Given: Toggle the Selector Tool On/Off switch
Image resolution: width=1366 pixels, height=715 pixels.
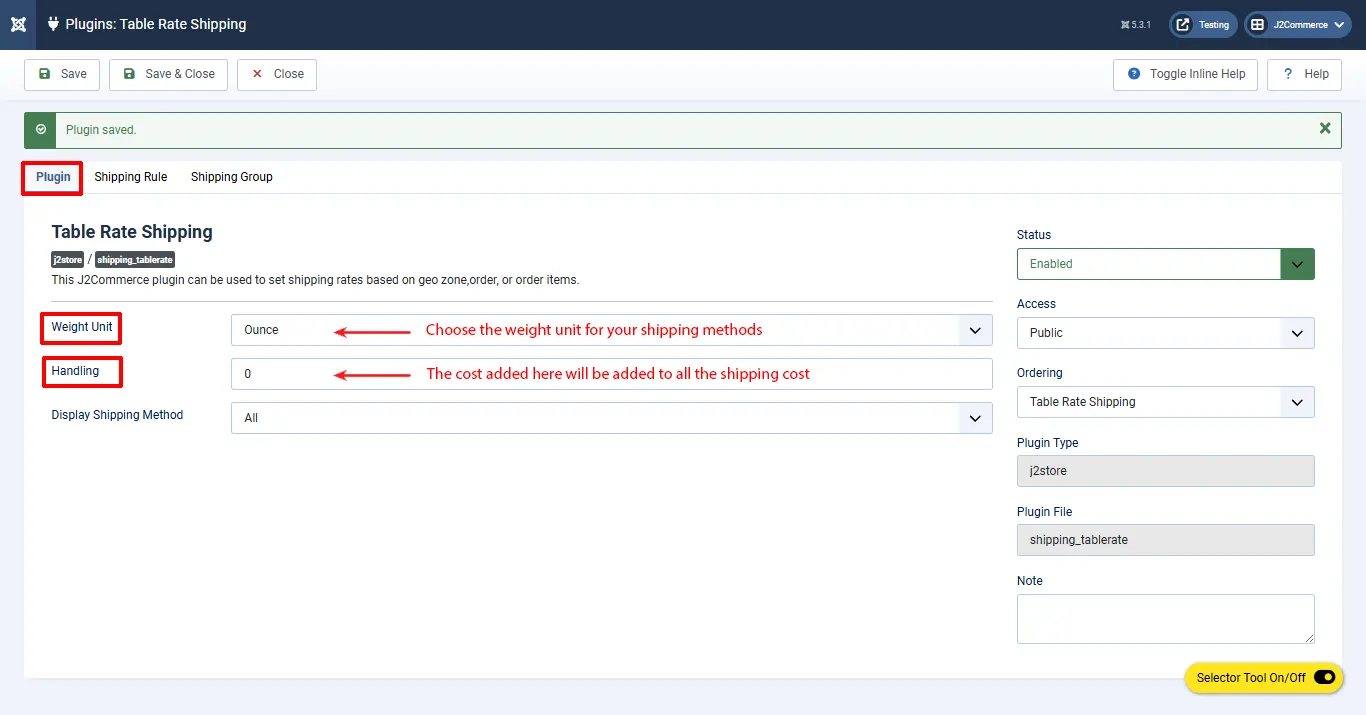Looking at the screenshot, I should pos(1325,677).
